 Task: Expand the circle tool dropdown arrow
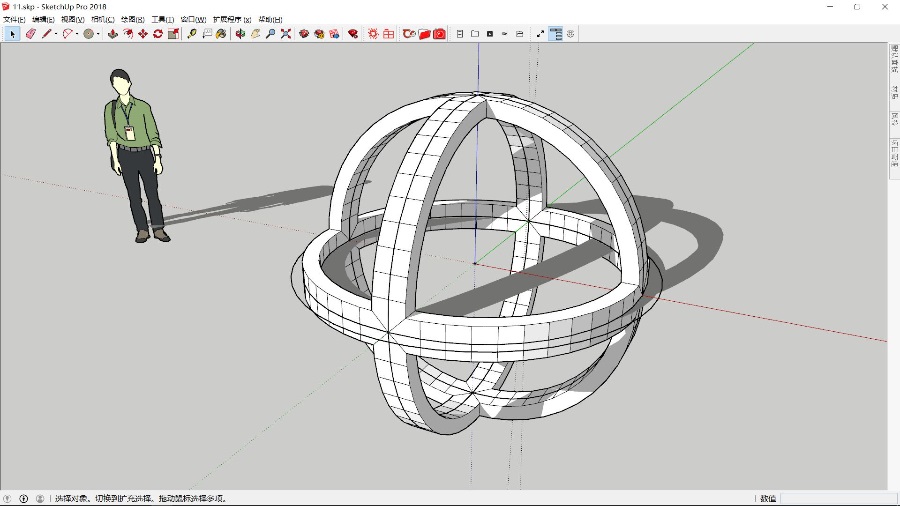point(98,34)
